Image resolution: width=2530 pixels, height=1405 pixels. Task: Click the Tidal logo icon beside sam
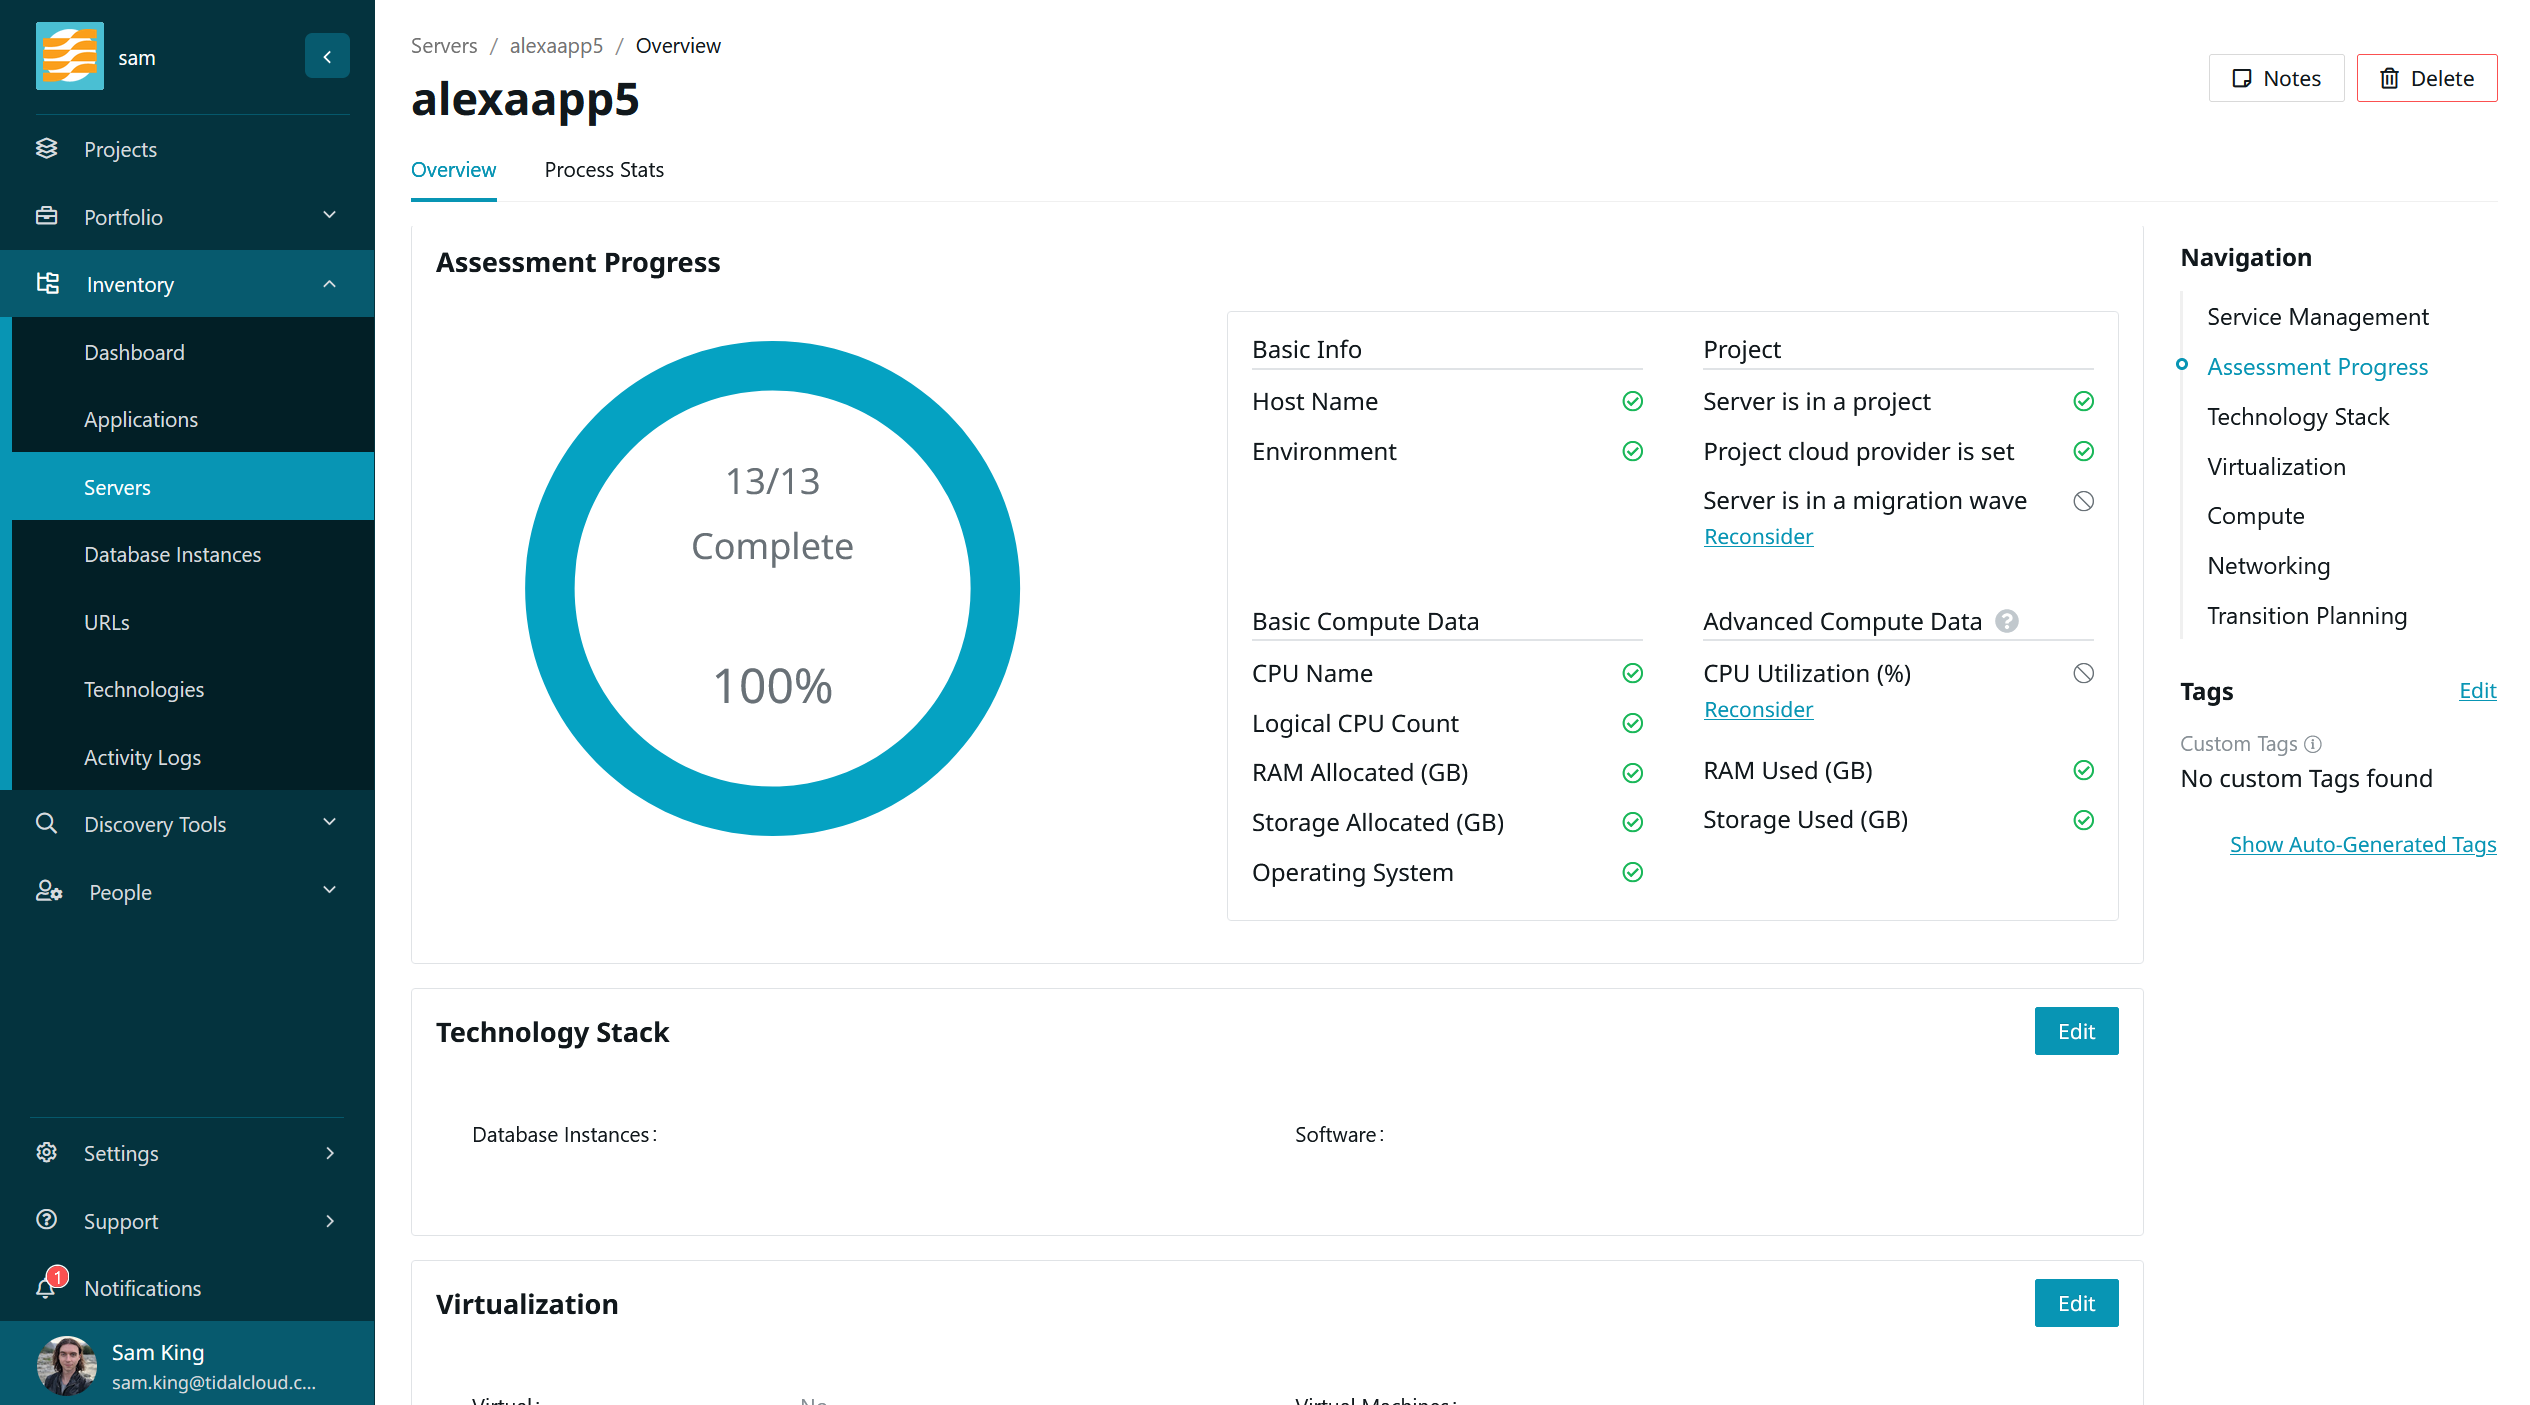click(x=69, y=57)
